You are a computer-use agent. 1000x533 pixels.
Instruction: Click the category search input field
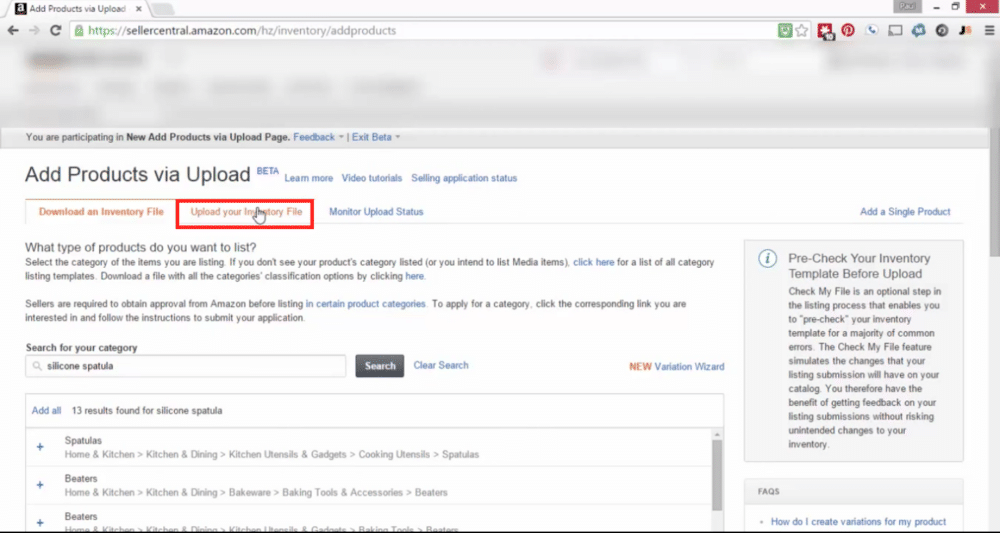click(186, 366)
